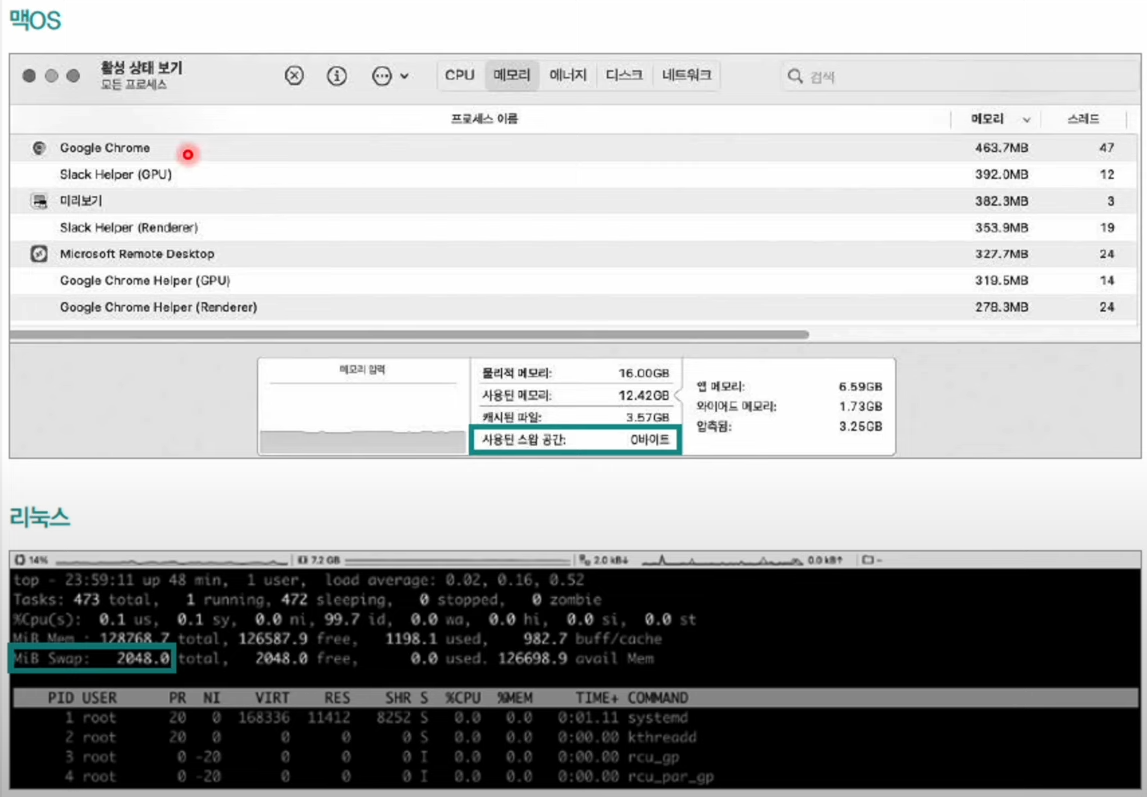The height and width of the screenshot is (797, 1147).
Task: Click the 327.7MB memory value
Action: (1001, 254)
